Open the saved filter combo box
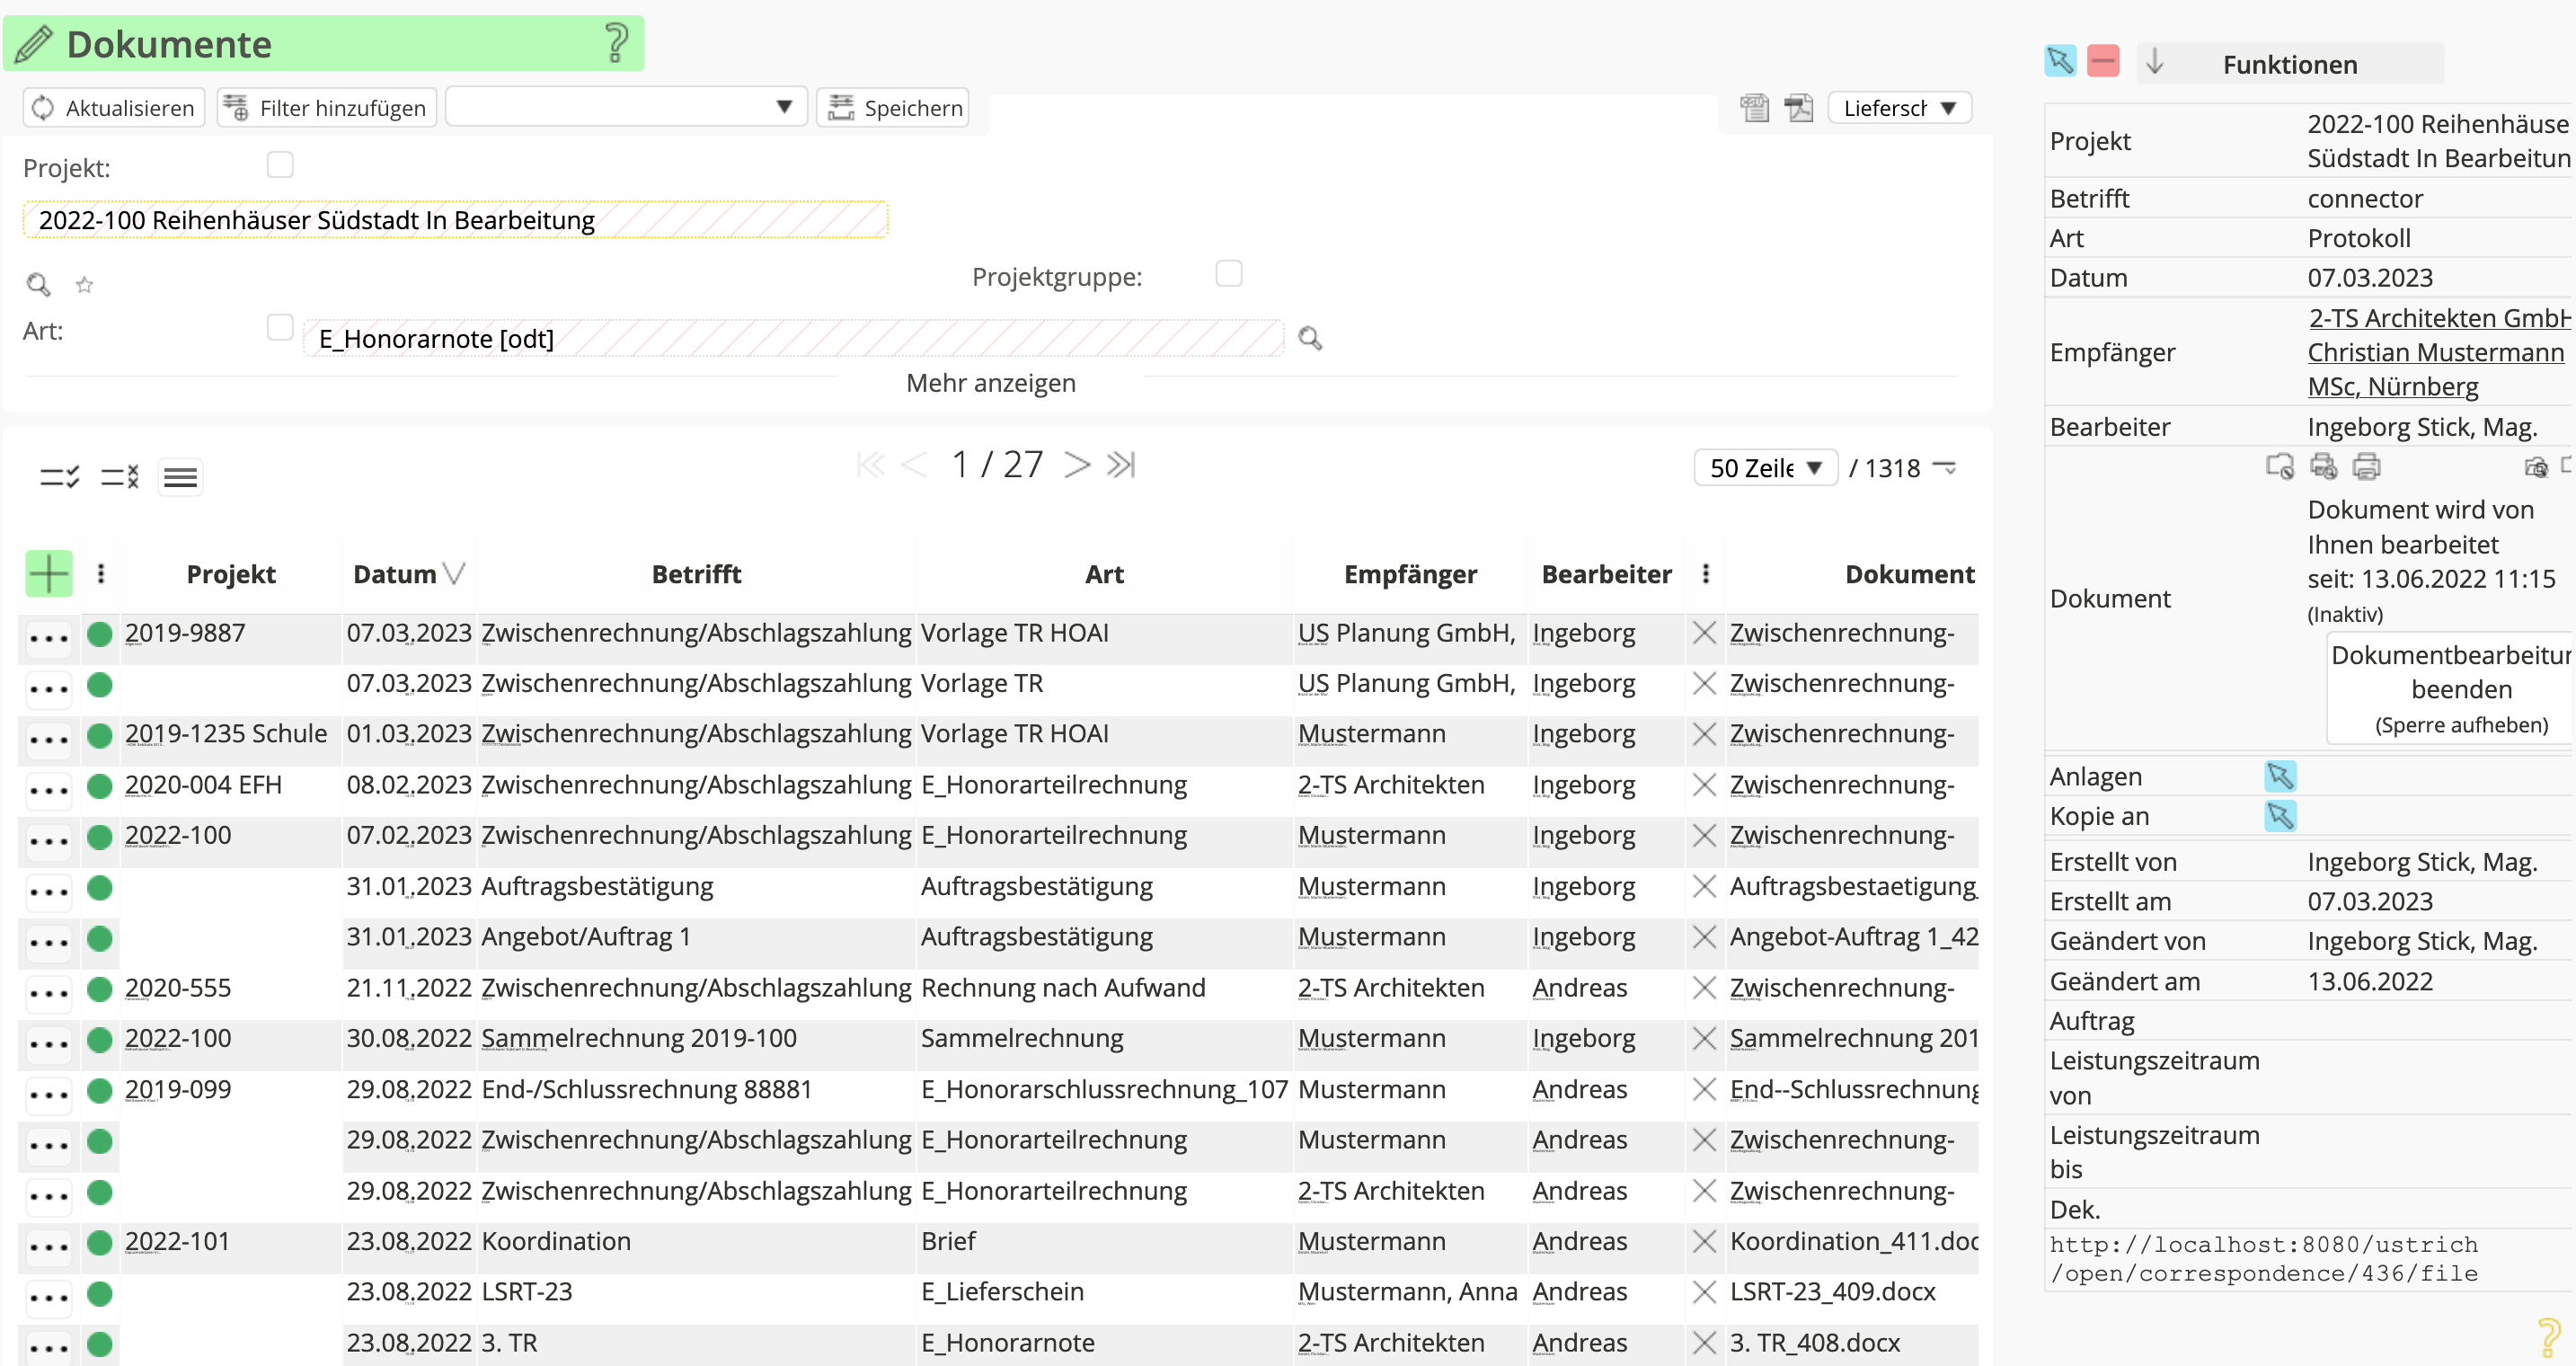 pyautogui.click(x=625, y=108)
